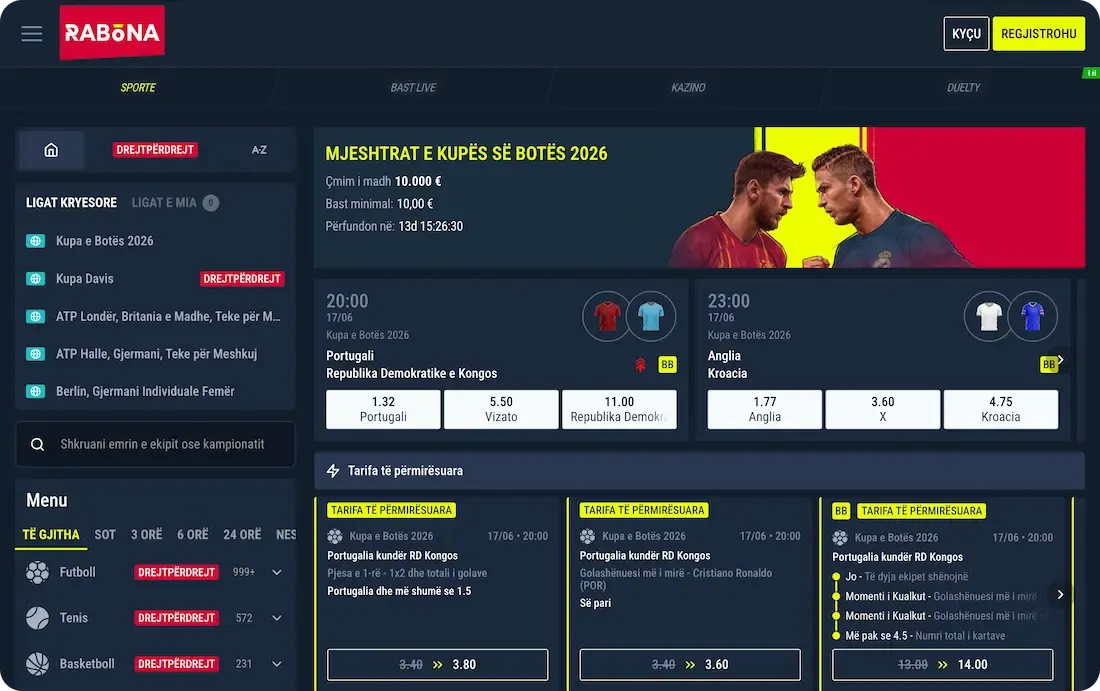Click DREJTPËRDREJT badge in Futboll row

click(176, 572)
